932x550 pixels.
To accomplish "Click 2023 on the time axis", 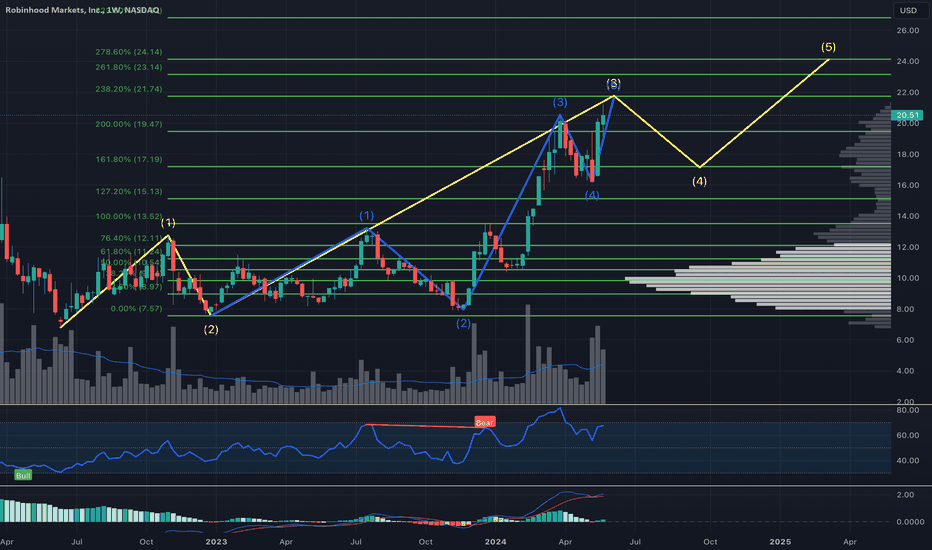I will pos(216,542).
